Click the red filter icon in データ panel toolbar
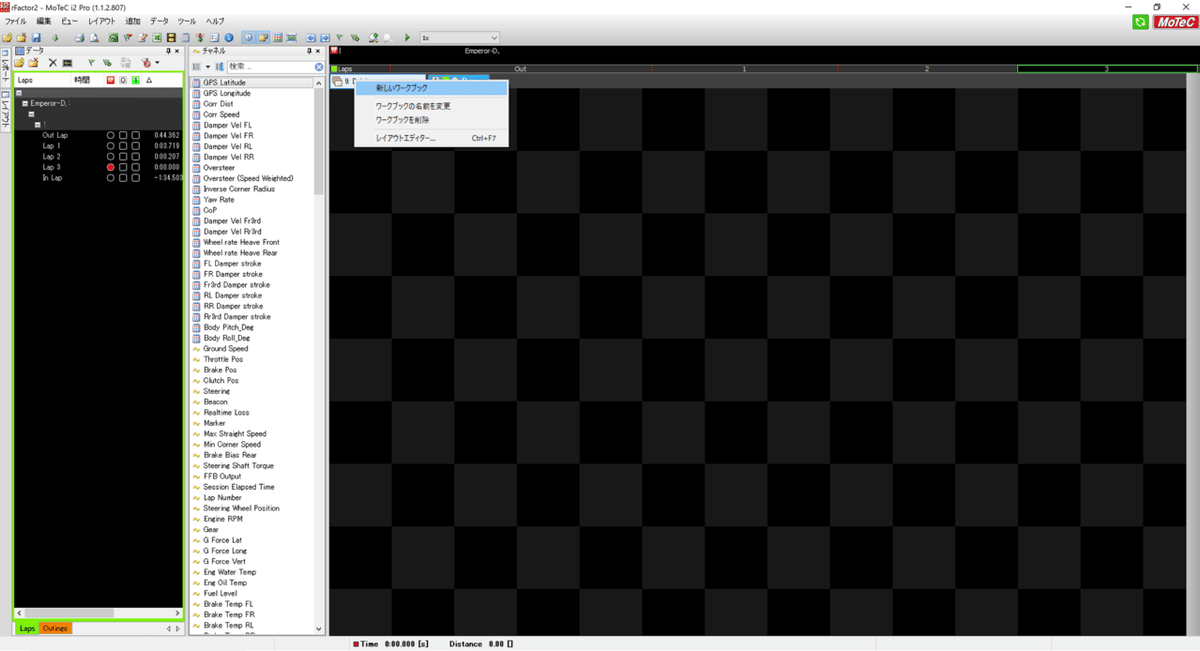The image size is (1200, 651). click(x=146, y=62)
